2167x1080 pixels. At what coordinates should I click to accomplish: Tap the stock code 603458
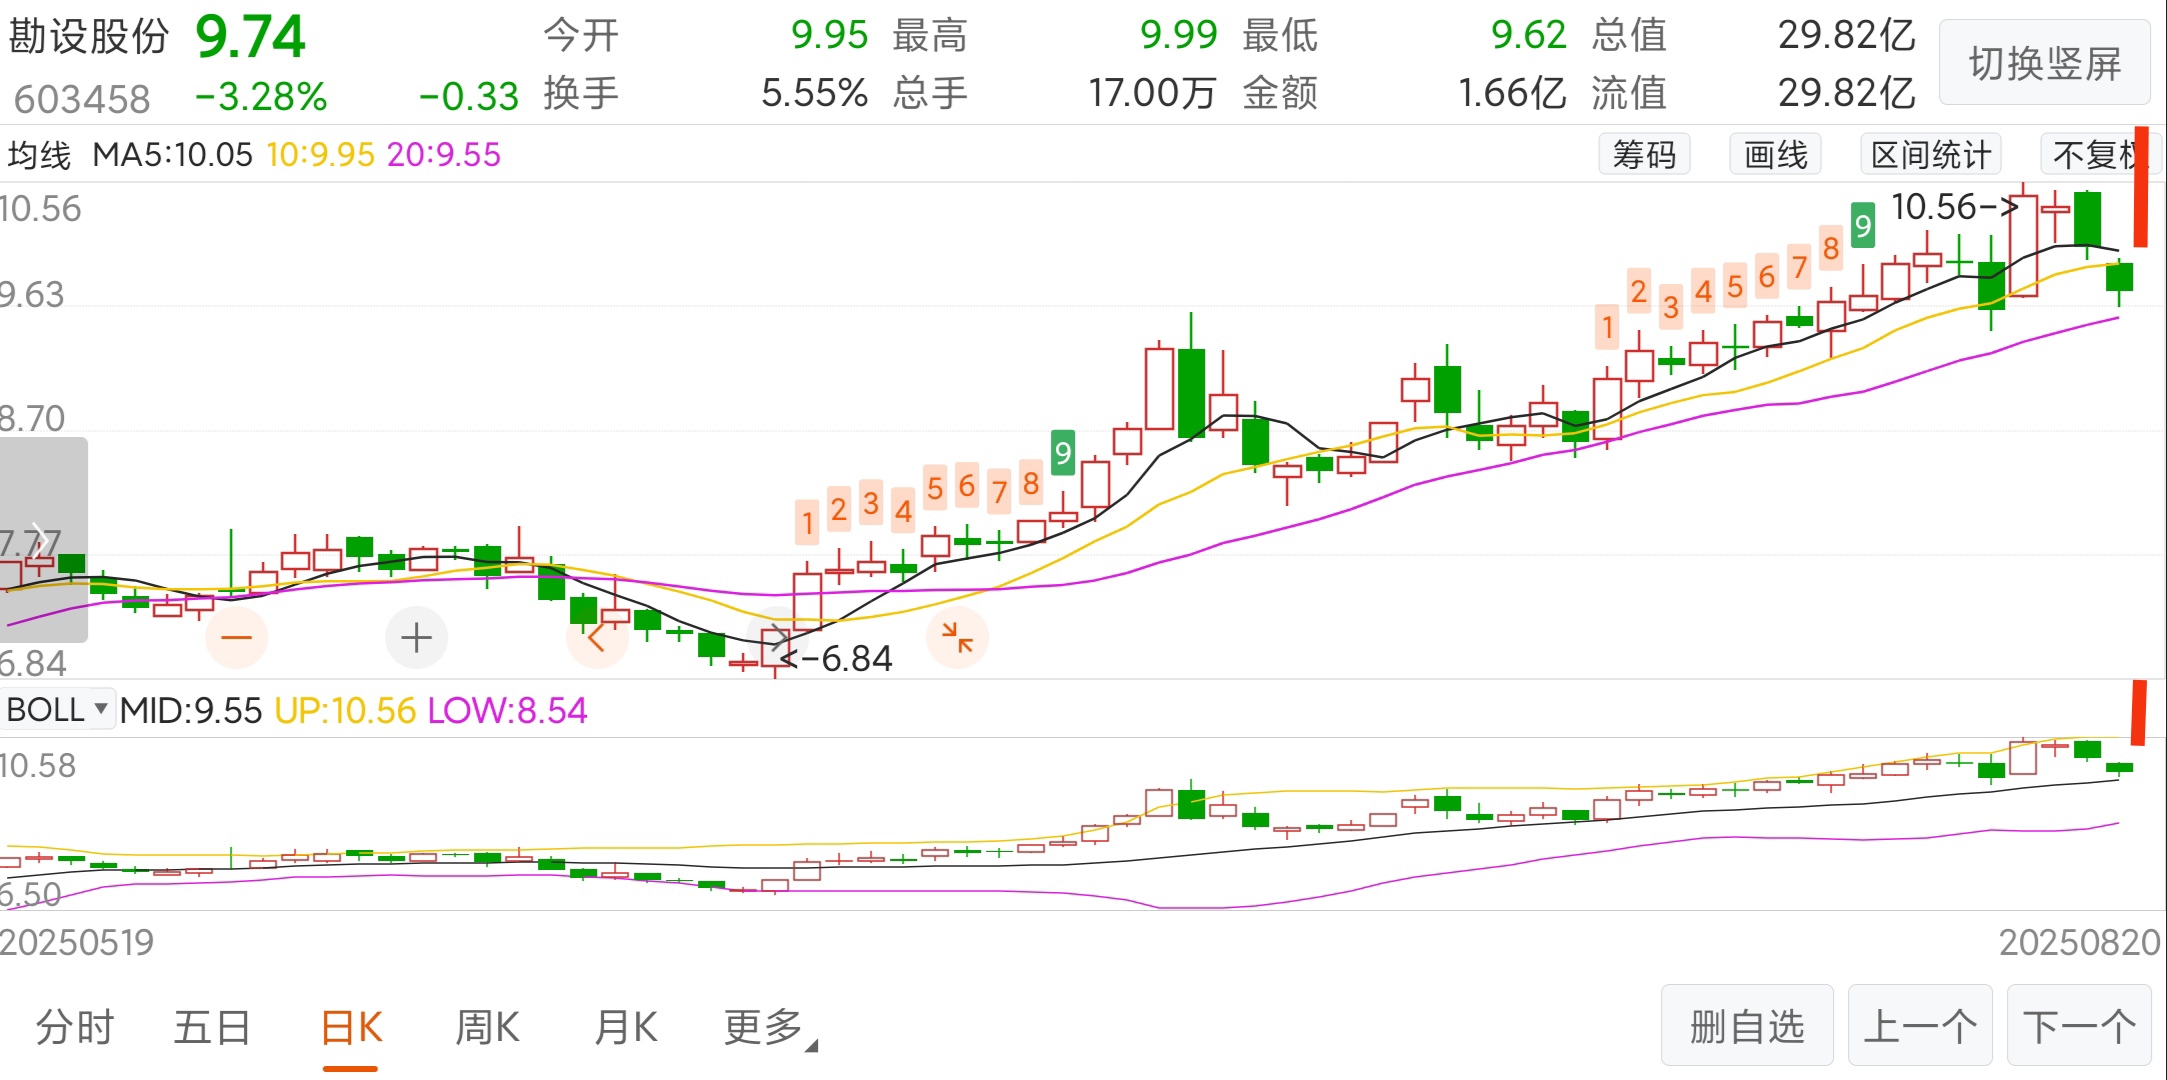(x=82, y=99)
